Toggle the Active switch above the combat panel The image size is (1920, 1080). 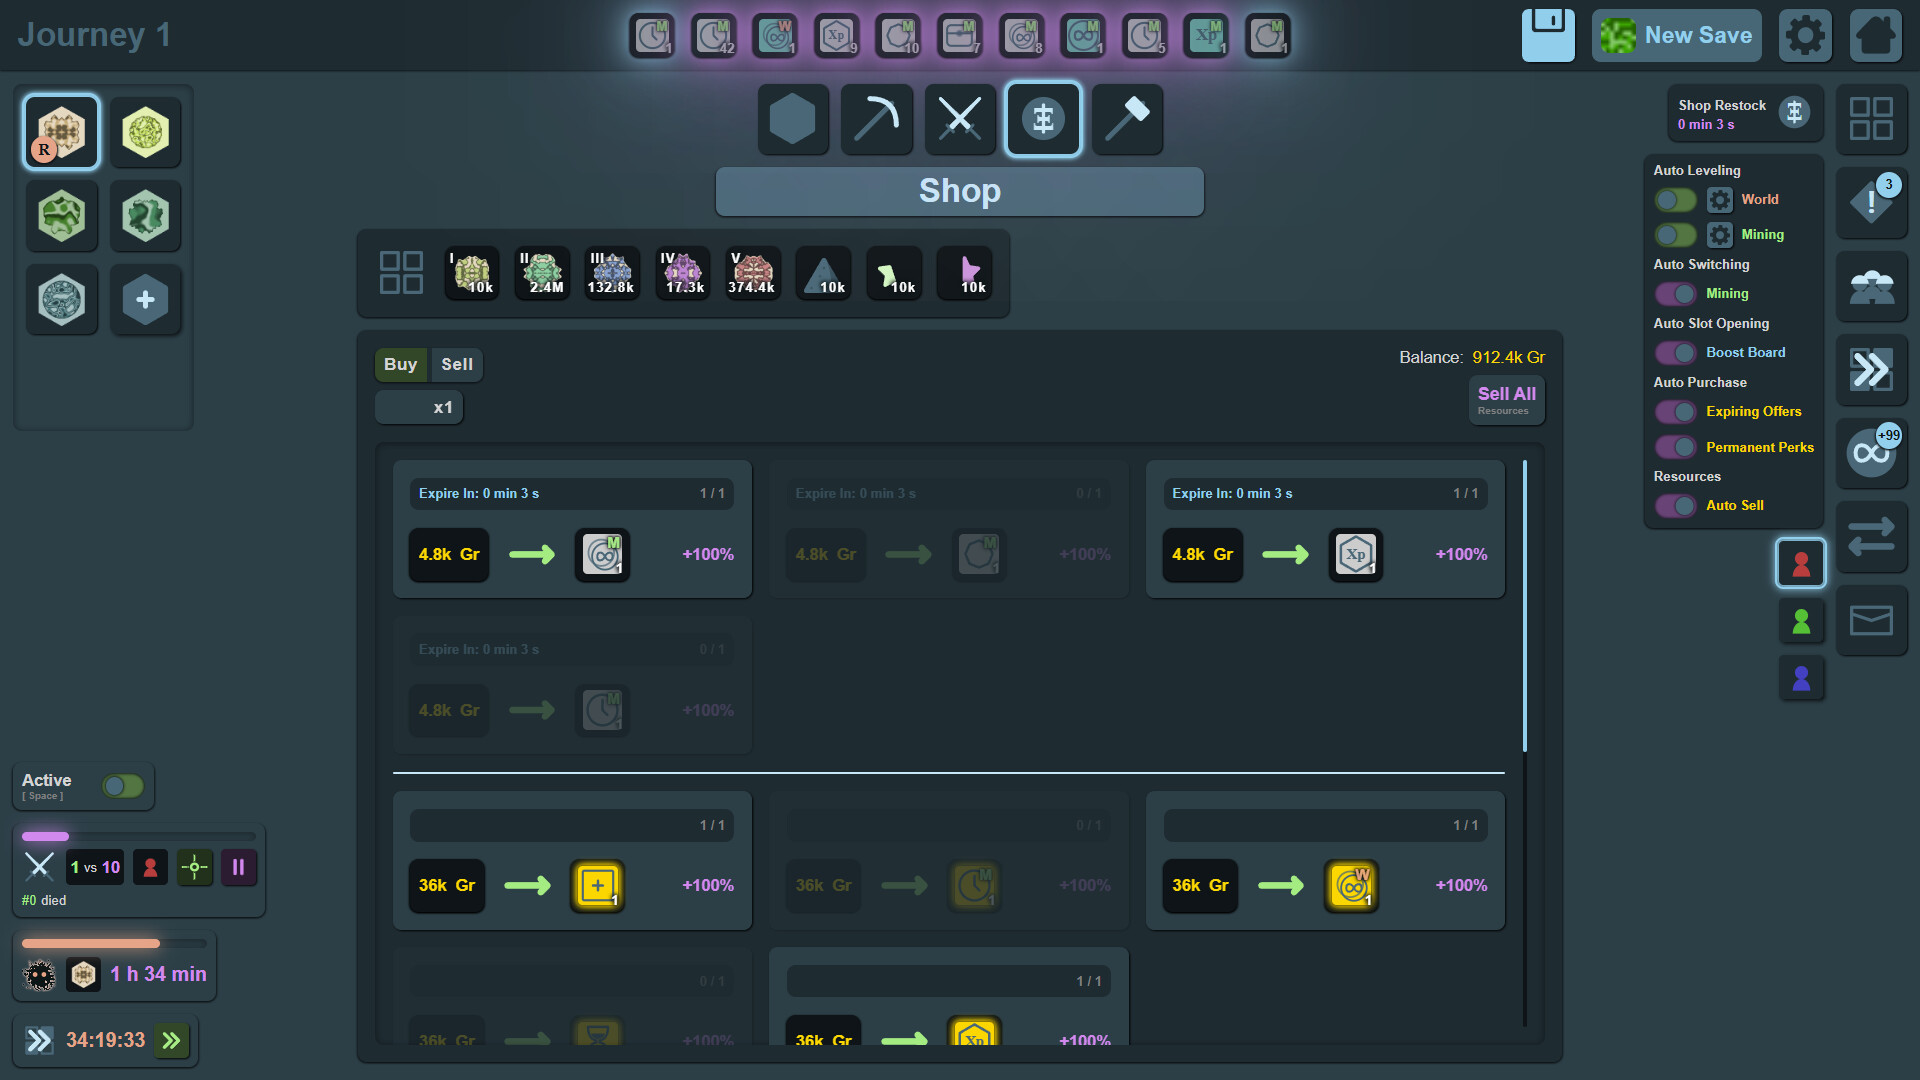click(122, 786)
